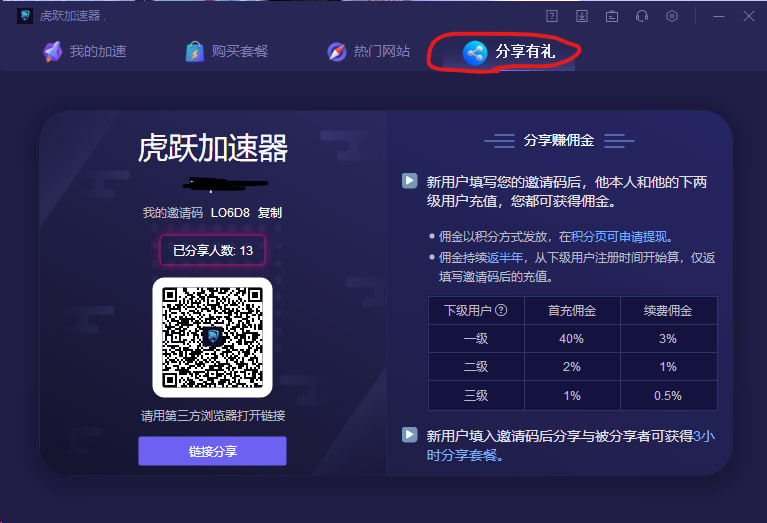Open the 购买套餐 tab
767x523 pixels.
pos(226,51)
